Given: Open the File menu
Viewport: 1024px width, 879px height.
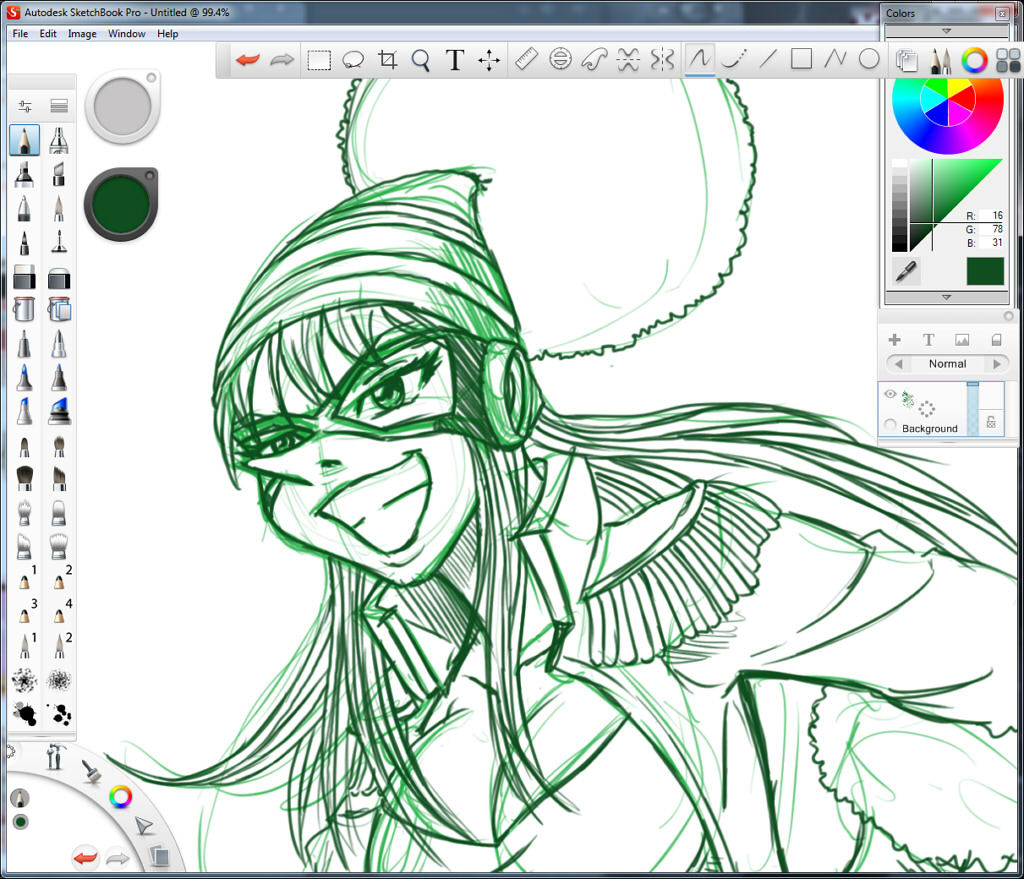Looking at the screenshot, I should [20, 33].
